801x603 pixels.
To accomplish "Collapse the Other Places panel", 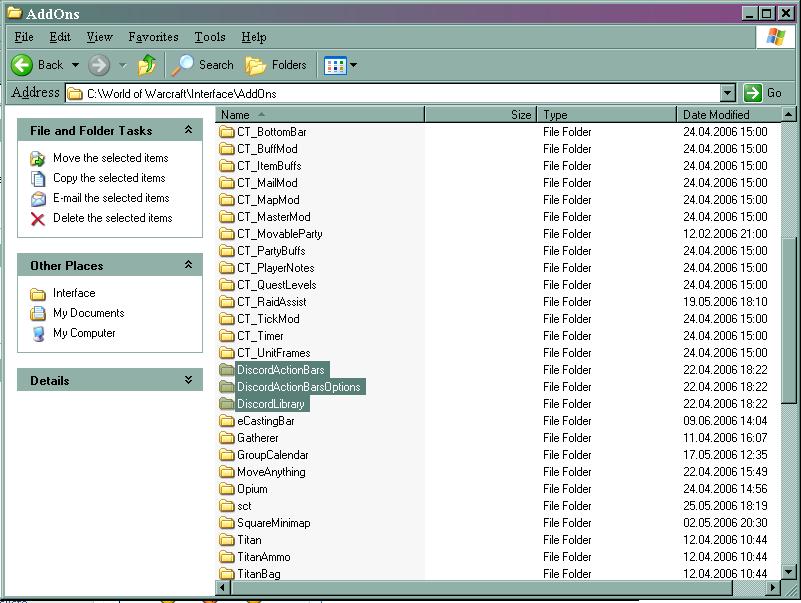I will (189, 265).
